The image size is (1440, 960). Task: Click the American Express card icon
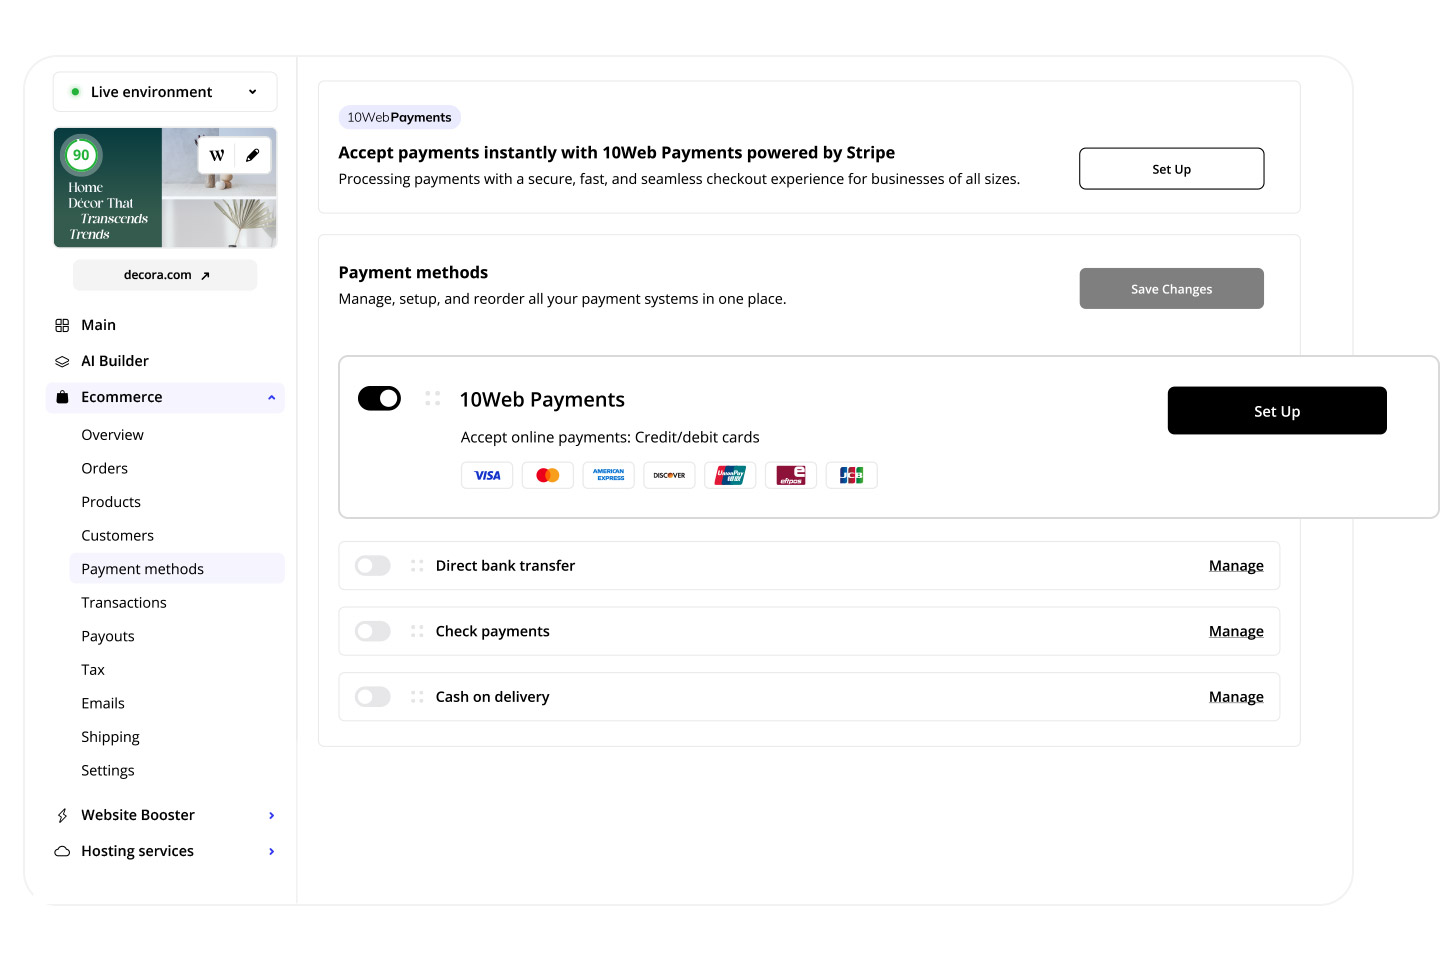(x=609, y=475)
